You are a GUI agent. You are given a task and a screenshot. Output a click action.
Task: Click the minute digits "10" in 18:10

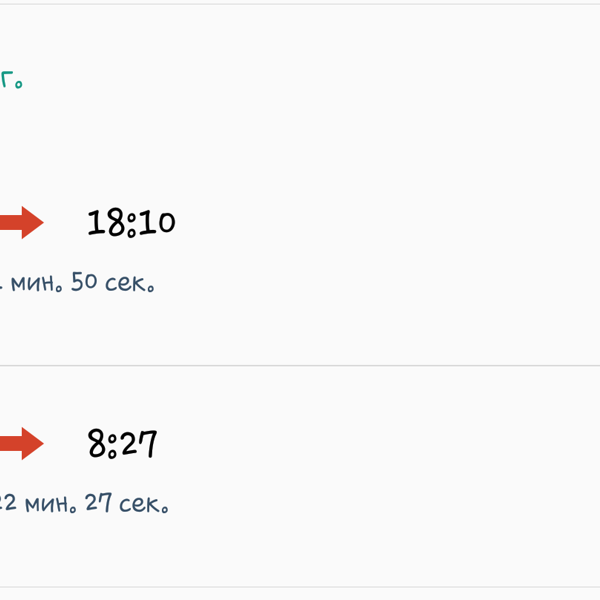pos(157,222)
